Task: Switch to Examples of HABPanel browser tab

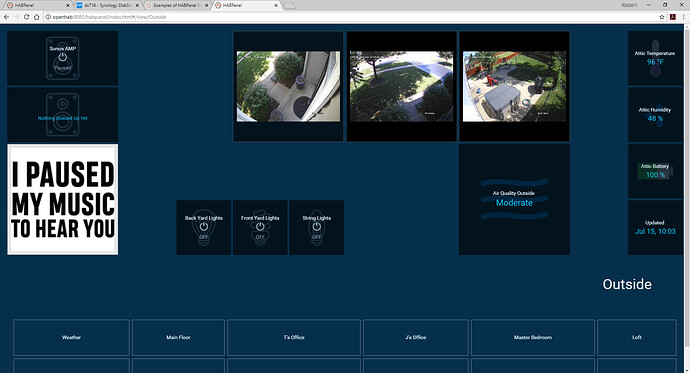Action: pyautogui.click(x=176, y=5)
